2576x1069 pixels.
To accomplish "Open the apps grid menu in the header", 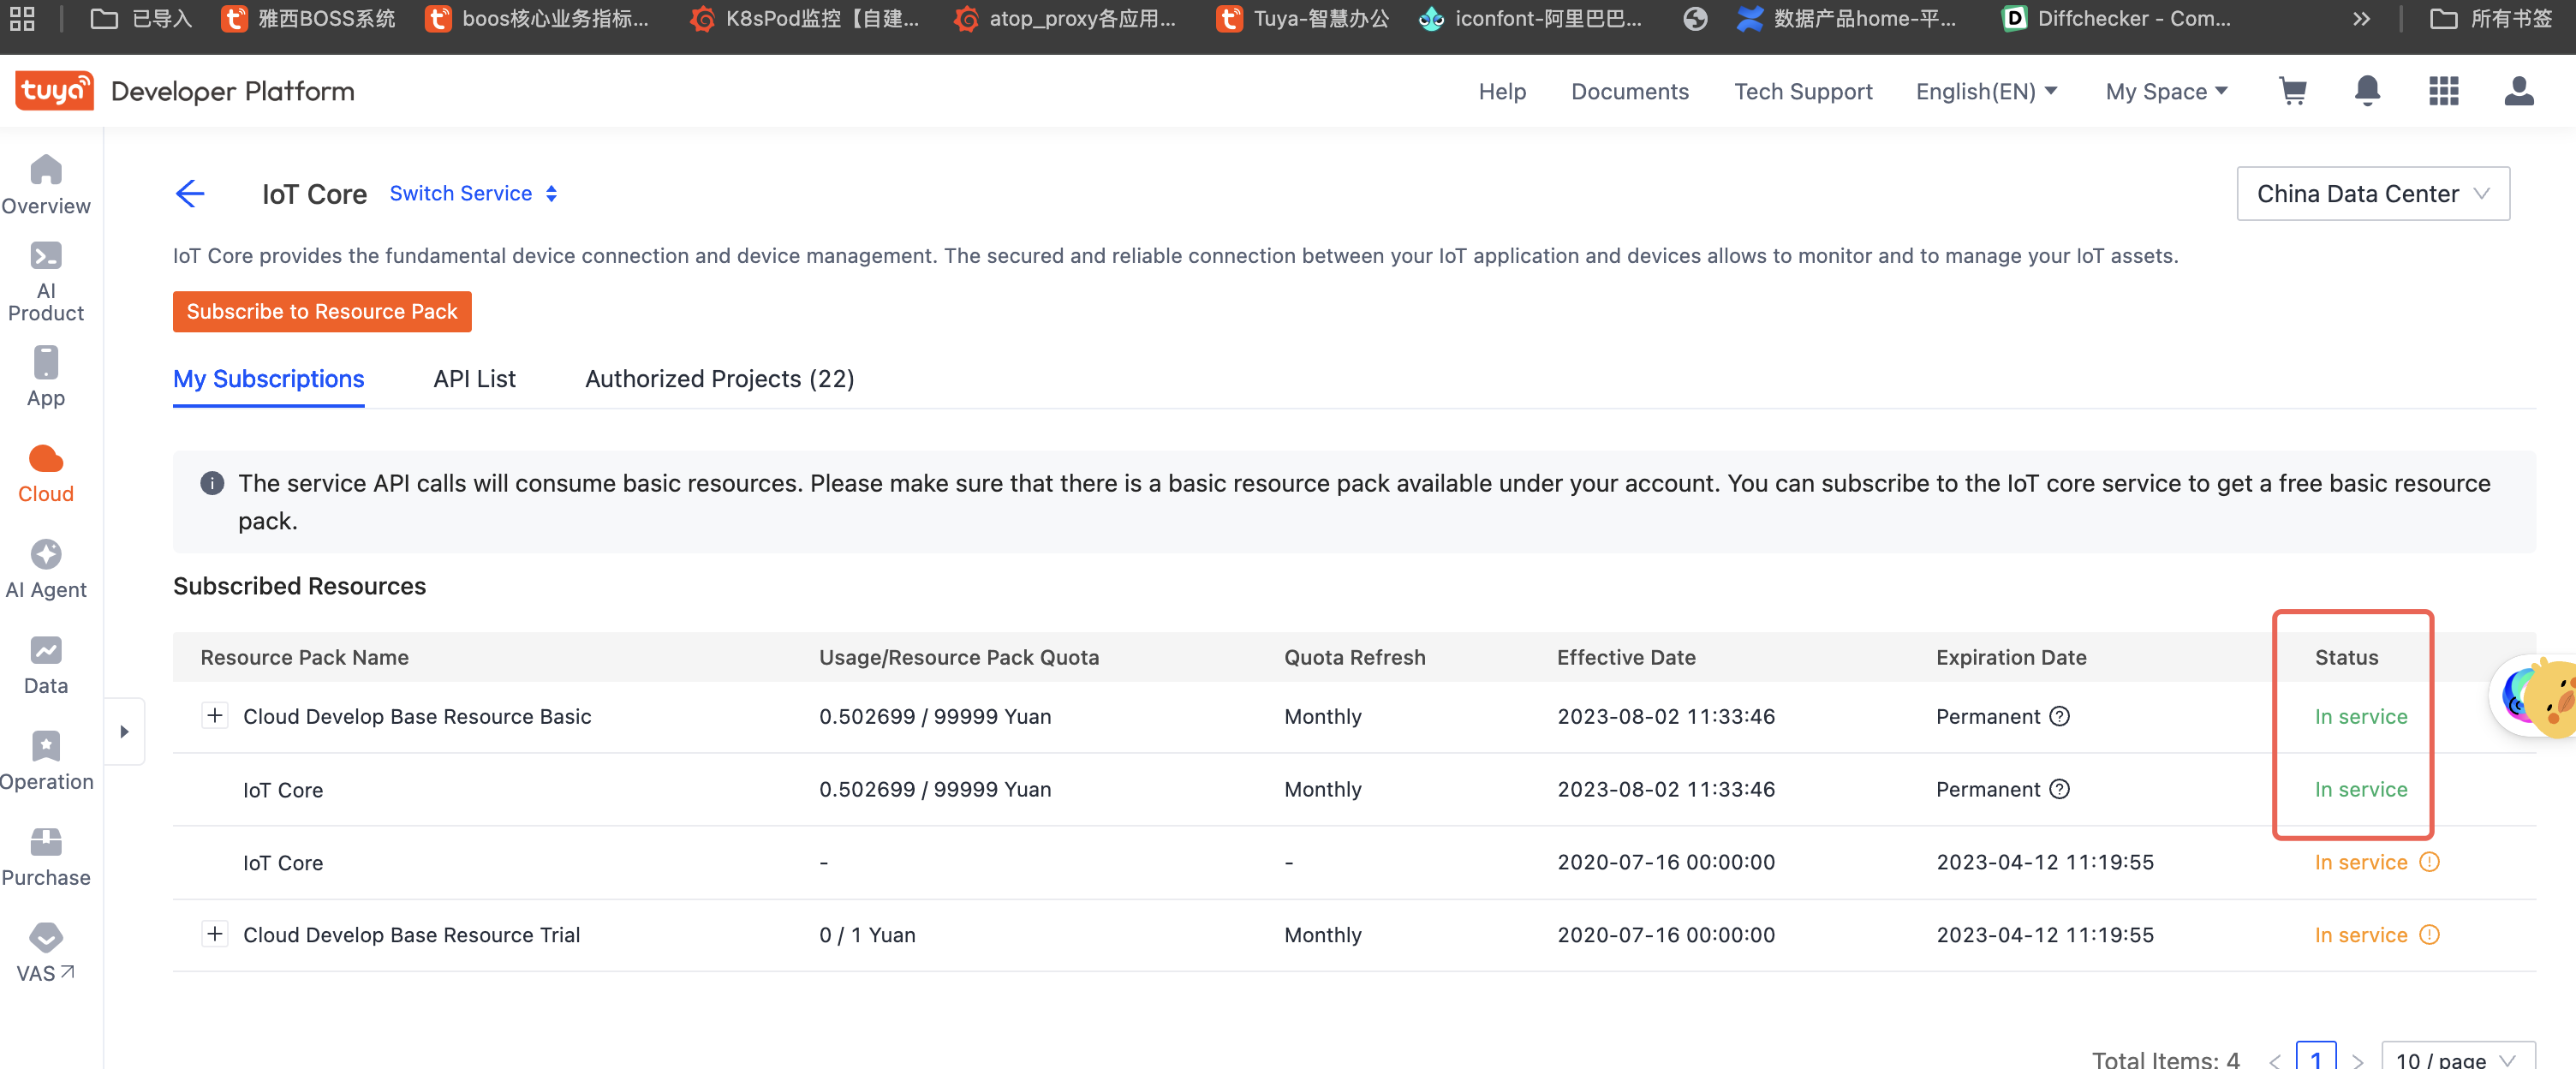I will [2443, 91].
